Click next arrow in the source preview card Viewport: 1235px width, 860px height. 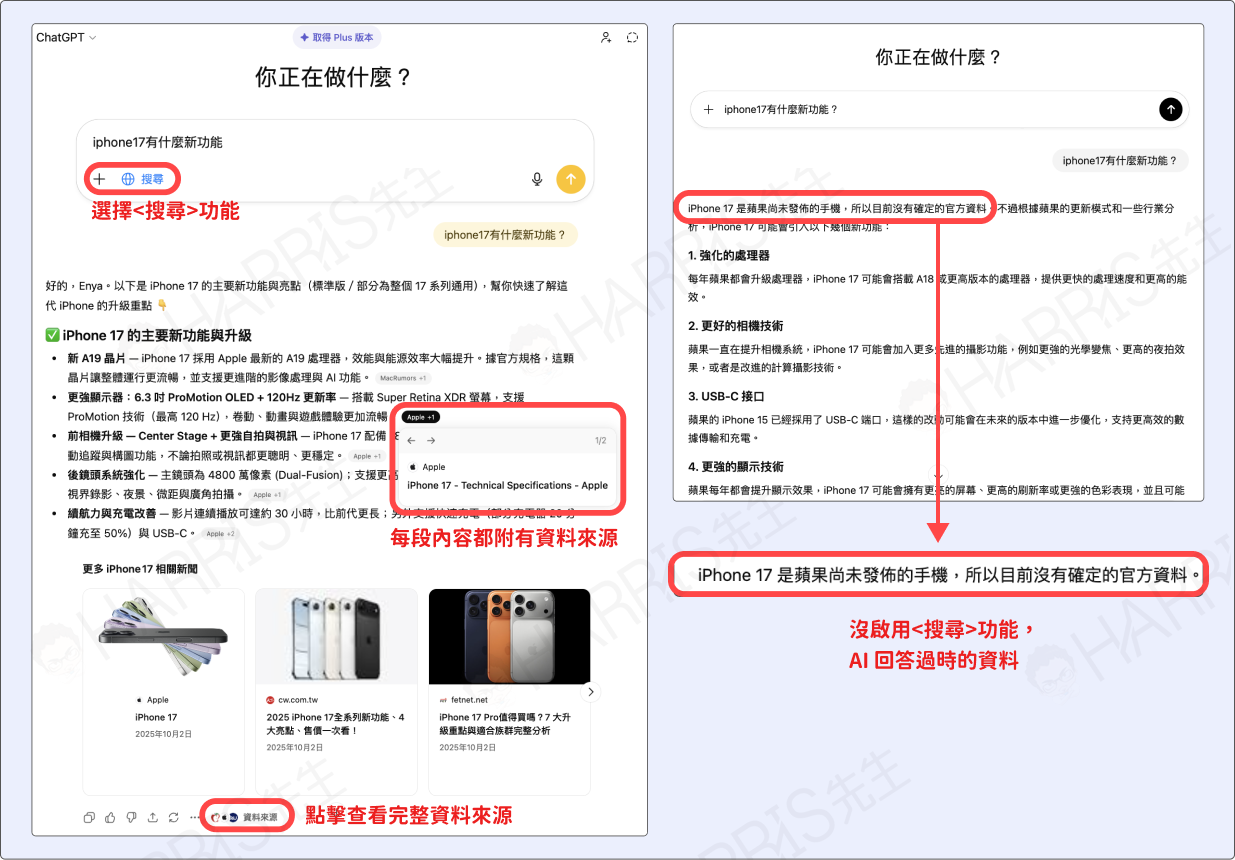click(x=431, y=440)
